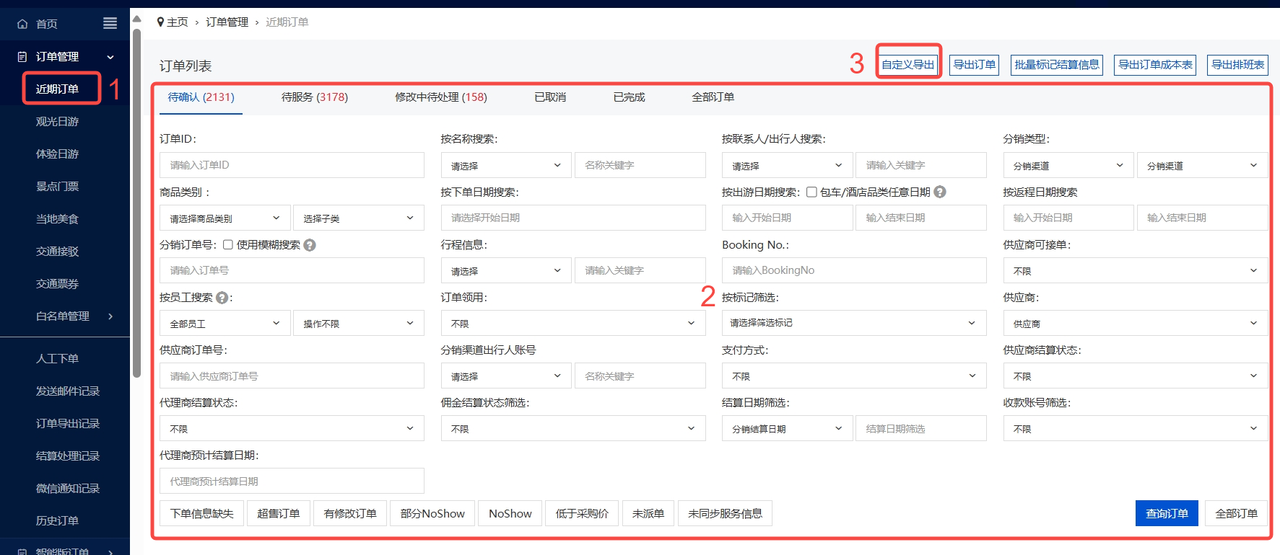Click help icon beside 按员工搜索 label
Image resolution: width=1280 pixels, height=555 pixels.
coord(222,297)
